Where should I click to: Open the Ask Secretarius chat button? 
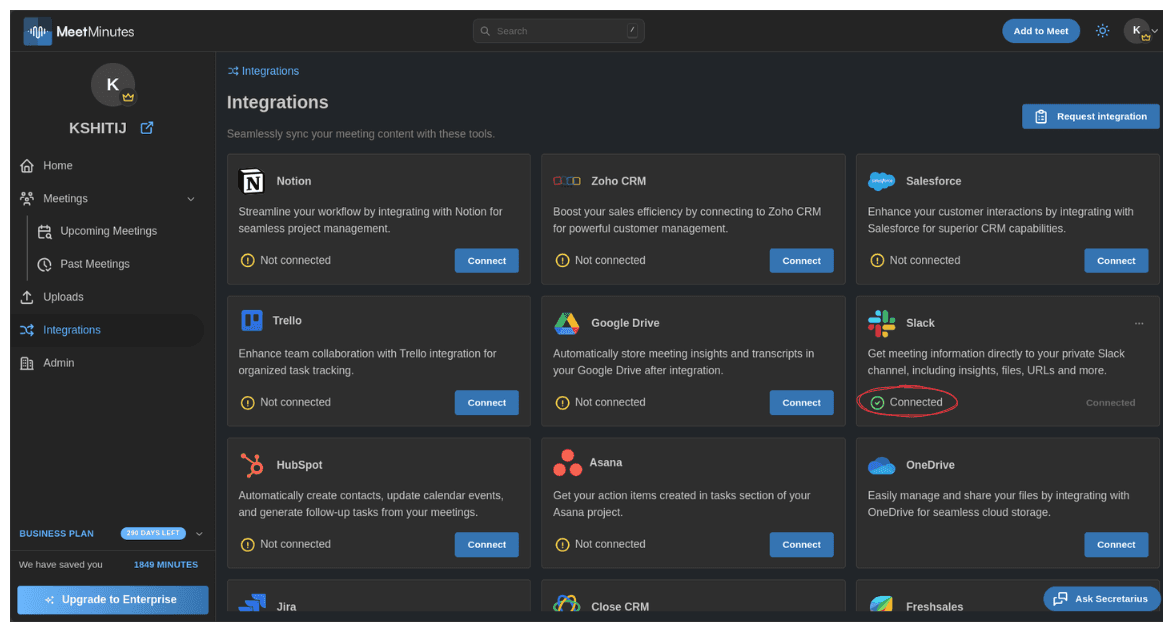(1101, 598)
